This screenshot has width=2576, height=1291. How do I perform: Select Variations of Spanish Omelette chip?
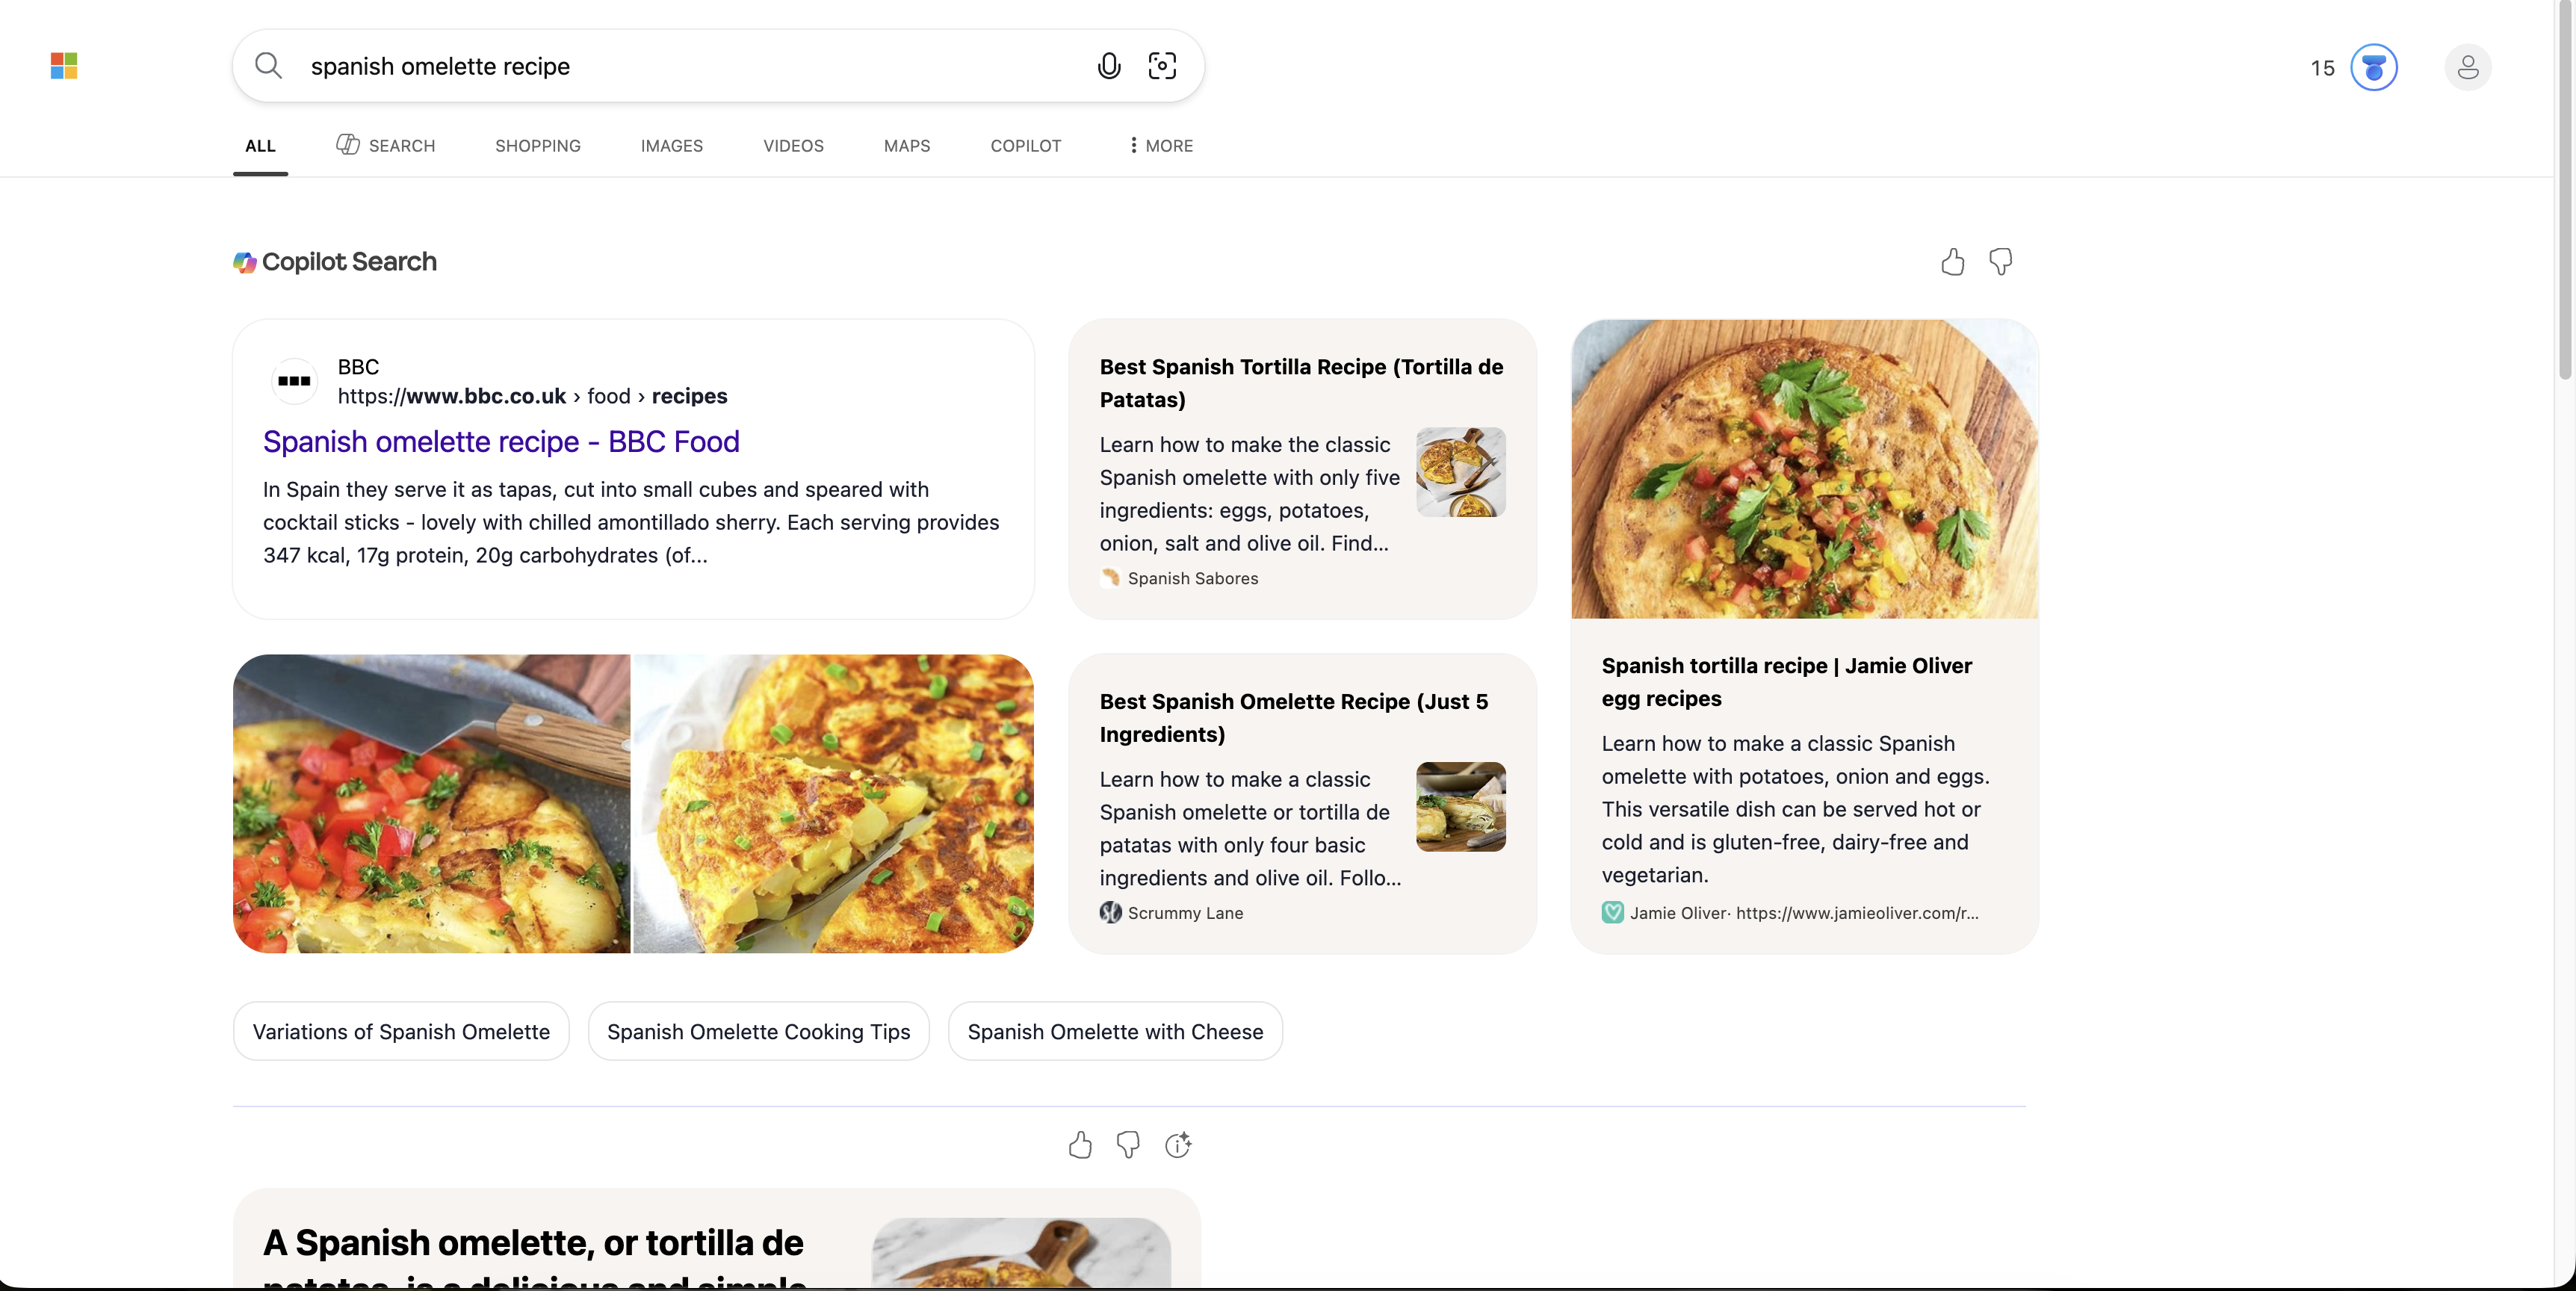point(401,1031)
